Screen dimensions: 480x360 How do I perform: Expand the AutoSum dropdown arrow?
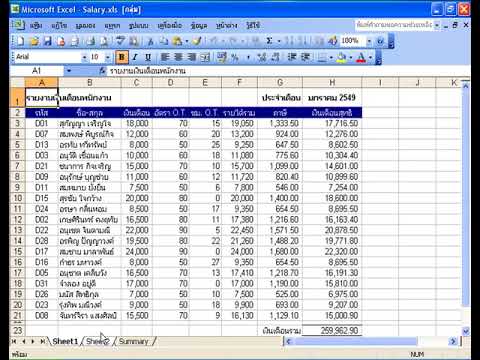pos(279,41)
